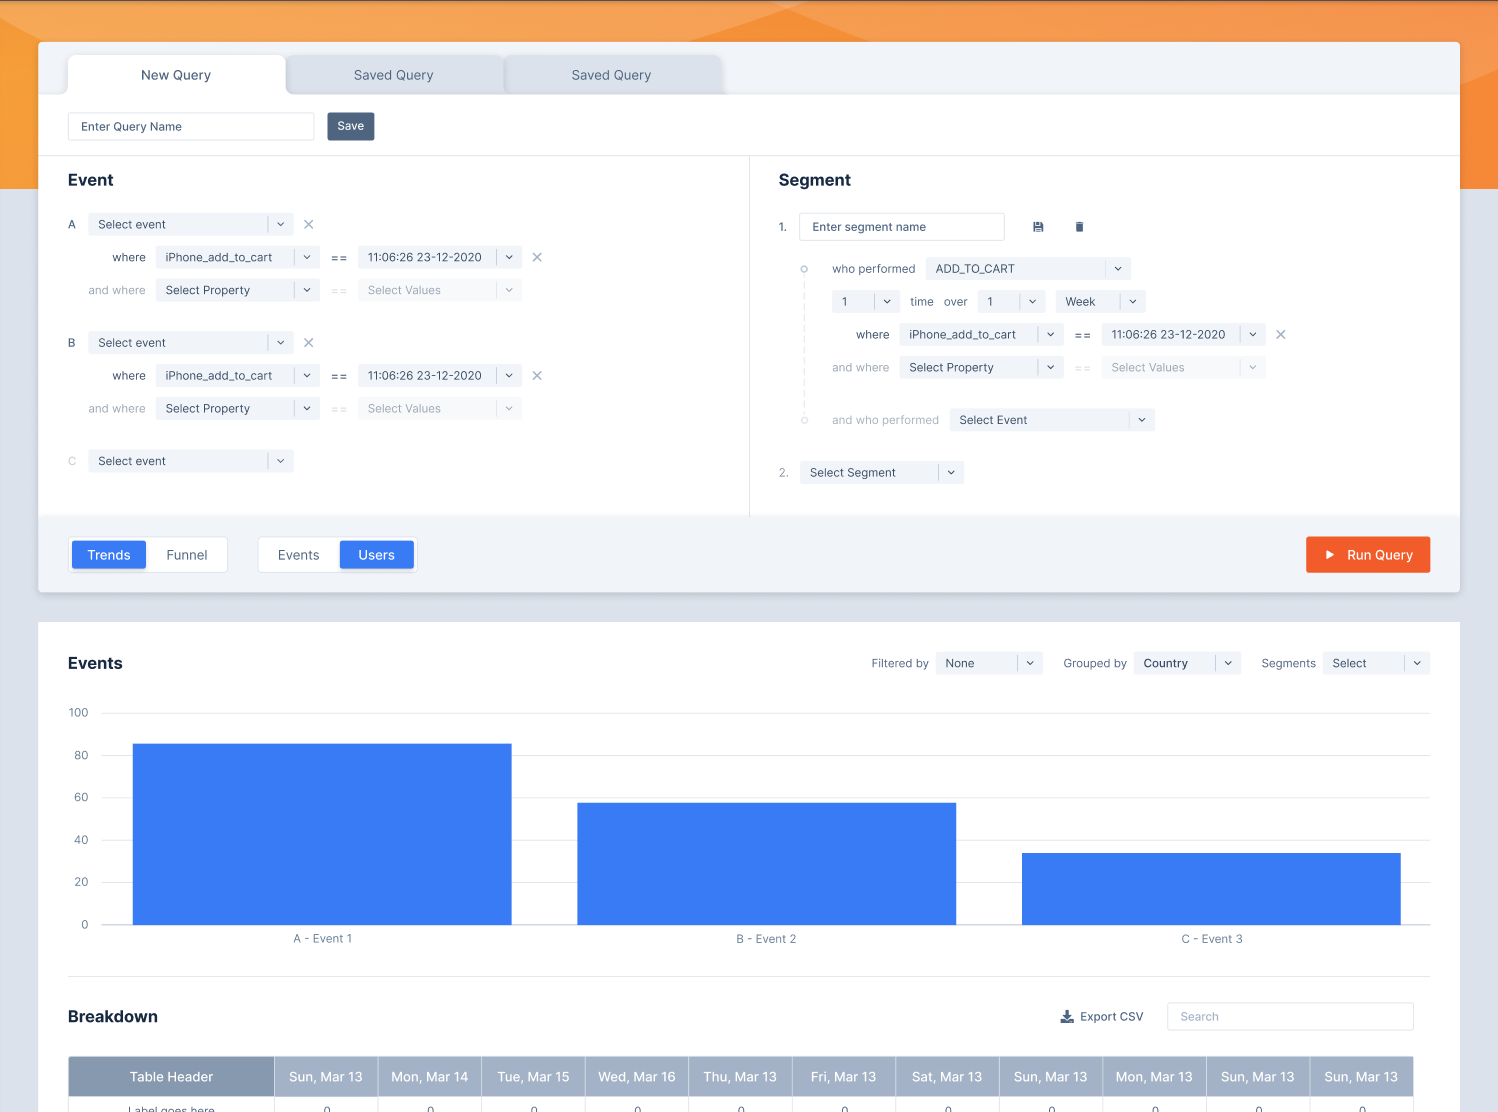This screenshot has height=1112, width=1498.
Task: Toggle to Users mode
Action: pyautogui.click(x=377, y=555)
